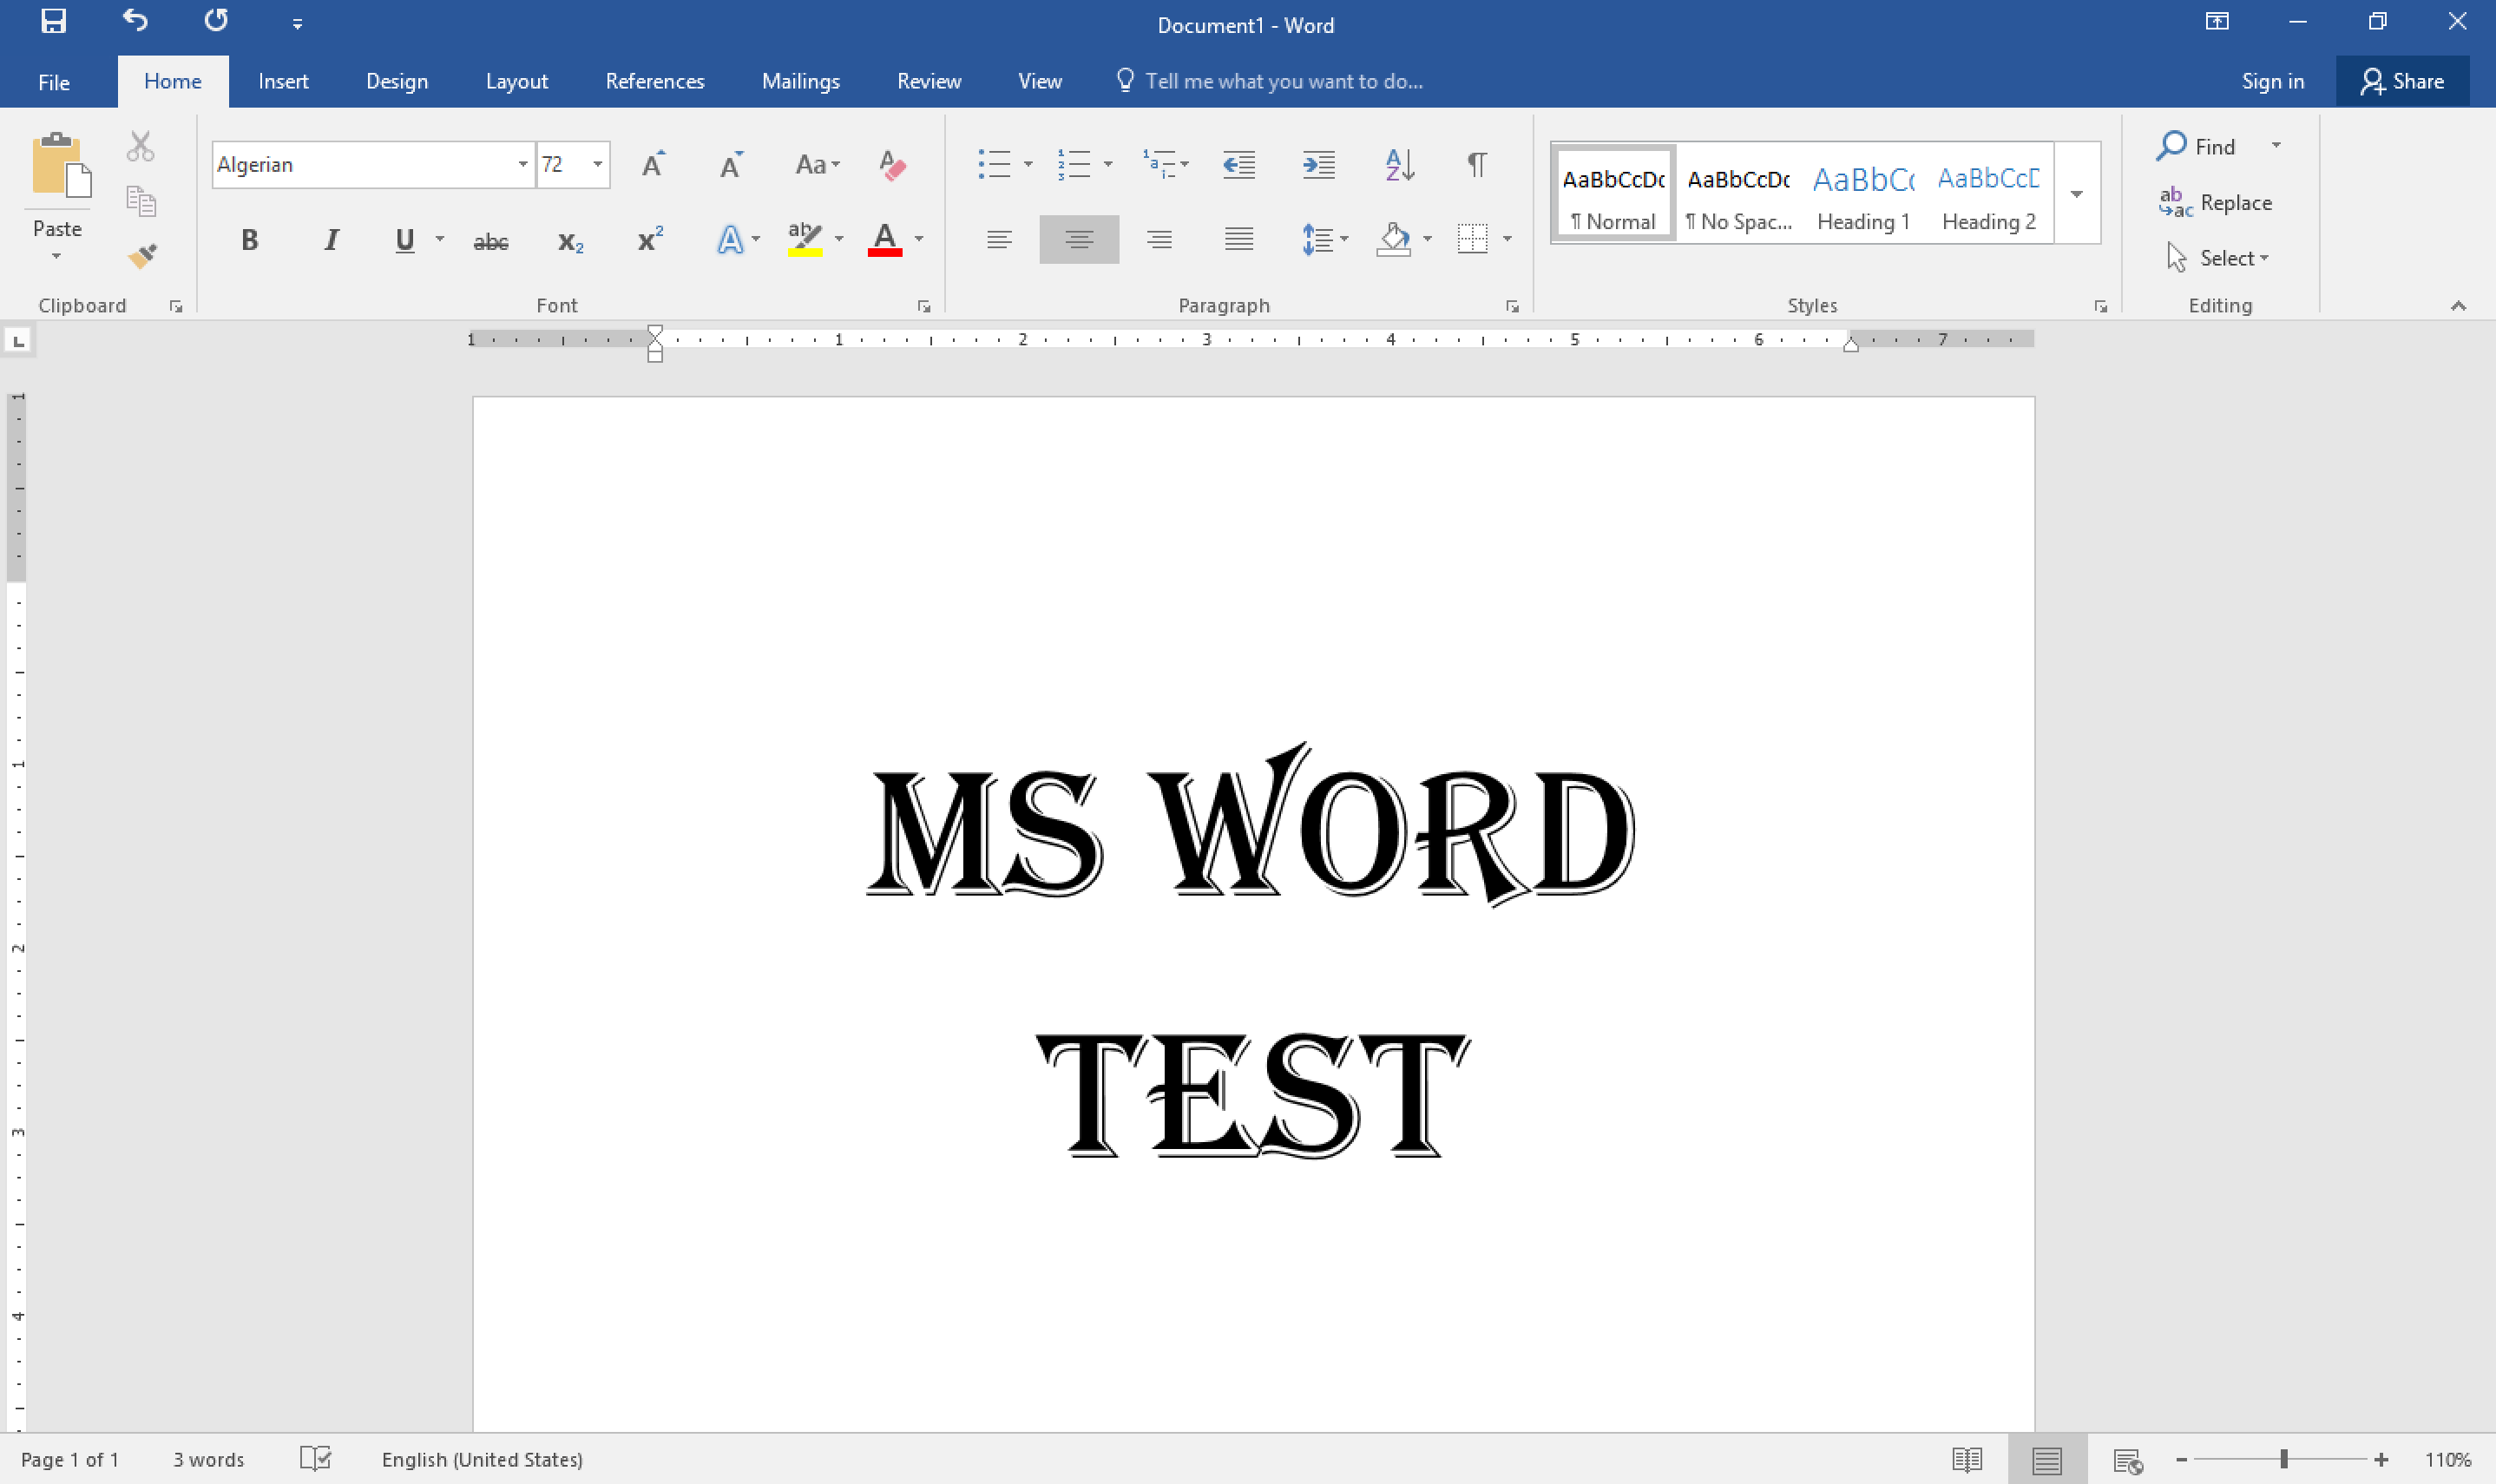Apply borders with the borders icon
The height and width of the screenshot is (1484, 2496).
pos(1472,240)
